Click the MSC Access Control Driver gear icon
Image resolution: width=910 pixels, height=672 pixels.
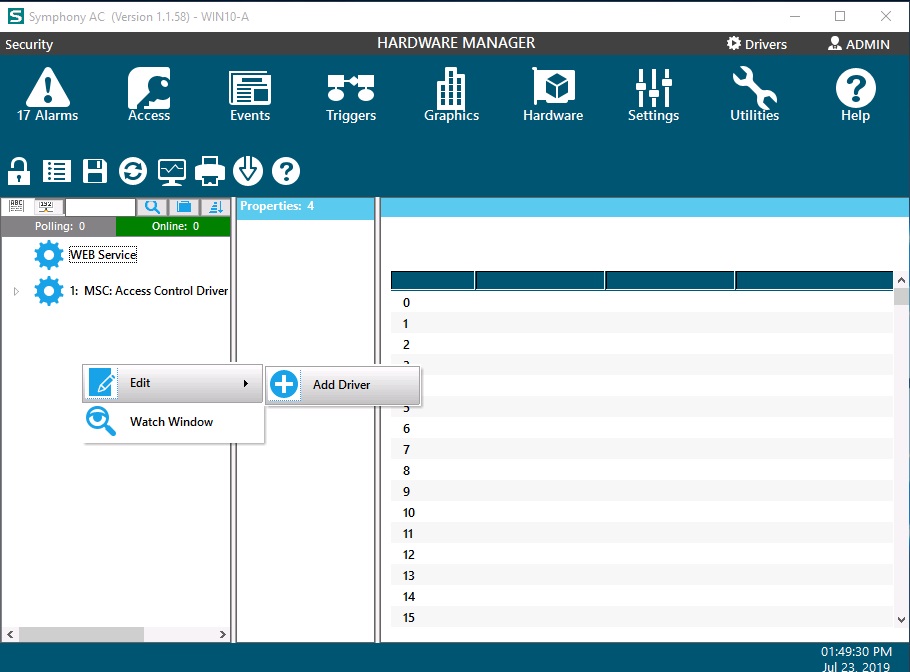pyautogui.click(x=49, y=291)
